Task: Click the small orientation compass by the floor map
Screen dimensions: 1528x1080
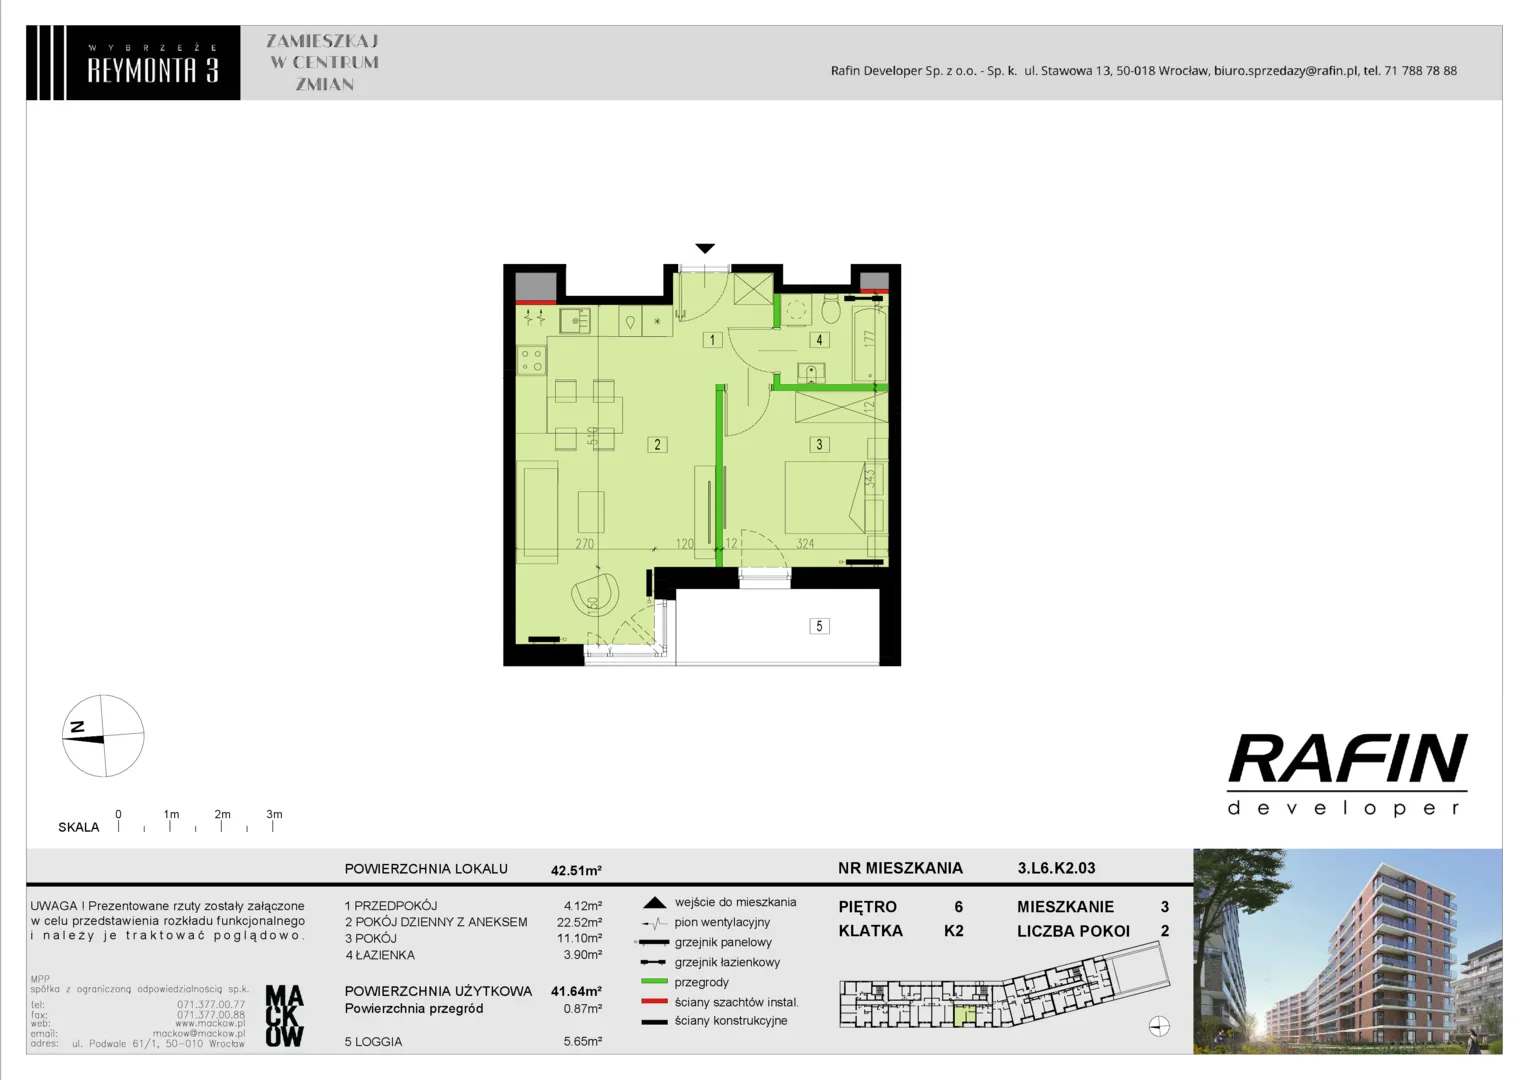Action: (x=1159, y=1026)
